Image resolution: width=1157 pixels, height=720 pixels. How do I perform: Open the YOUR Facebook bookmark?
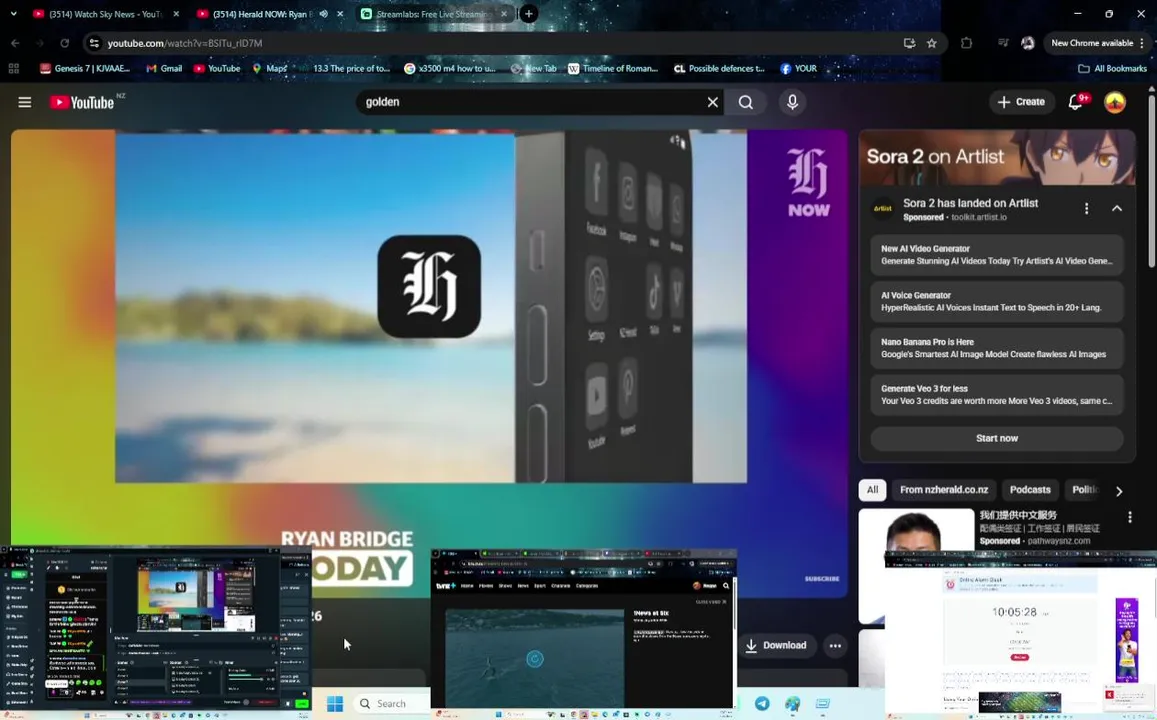798,68
